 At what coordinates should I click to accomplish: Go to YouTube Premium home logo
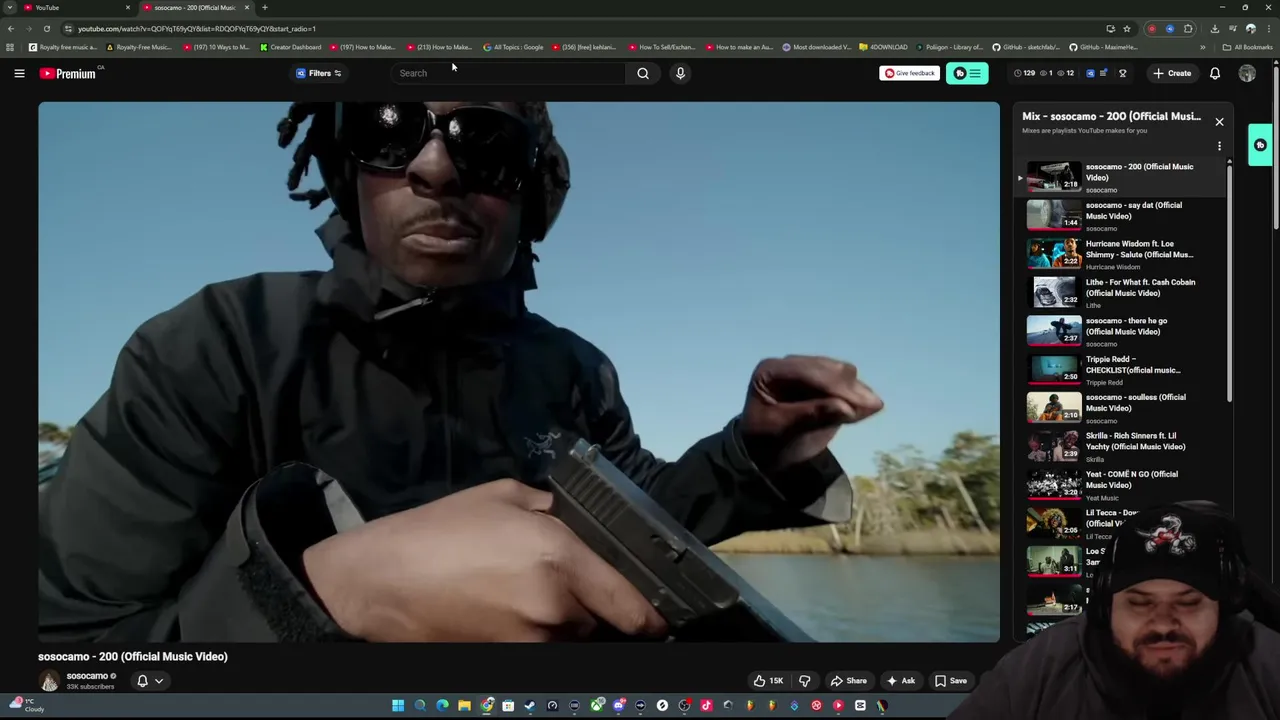68,73
